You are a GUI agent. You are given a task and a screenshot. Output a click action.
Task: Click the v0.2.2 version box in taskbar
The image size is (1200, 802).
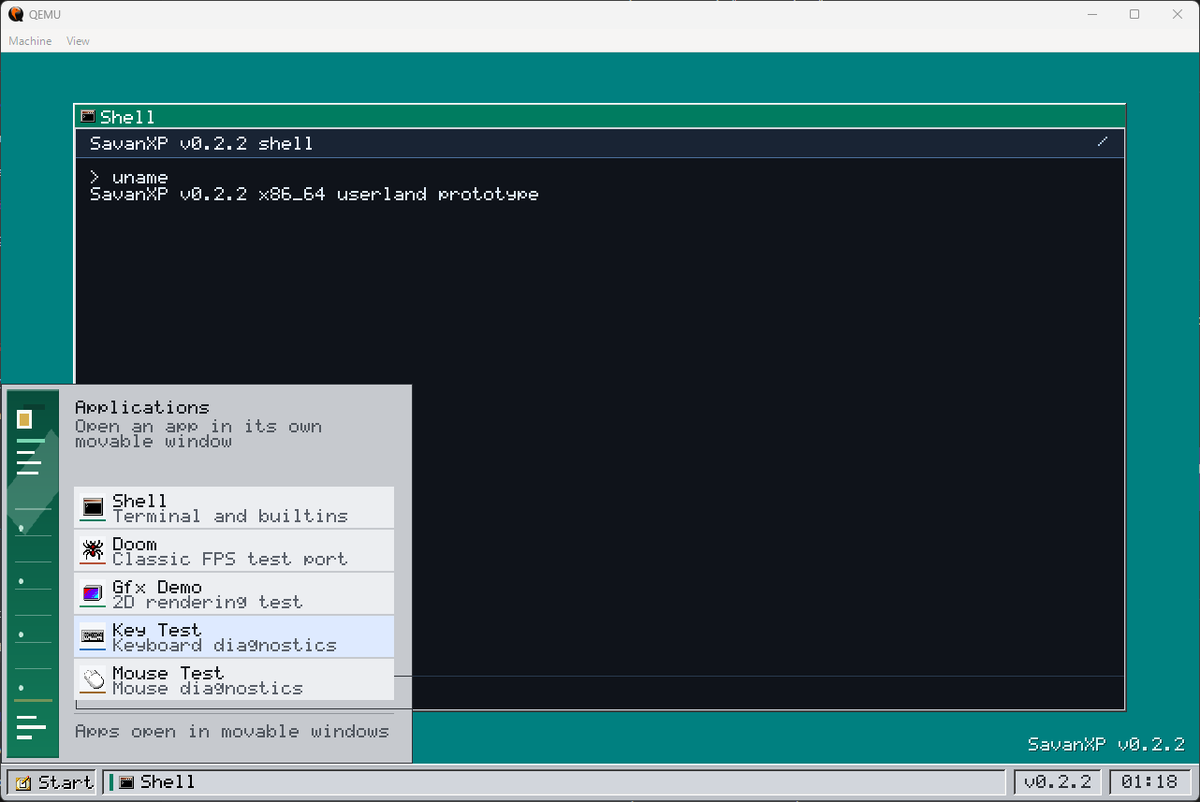(1058, 782)
